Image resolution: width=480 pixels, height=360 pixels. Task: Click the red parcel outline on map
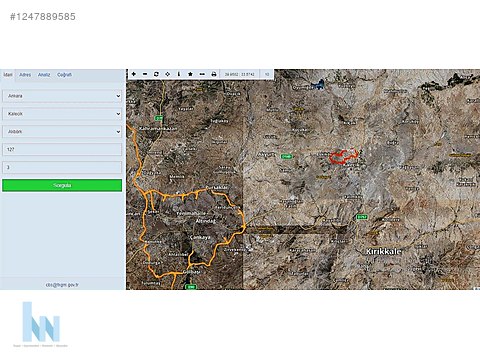coord(344,157)
